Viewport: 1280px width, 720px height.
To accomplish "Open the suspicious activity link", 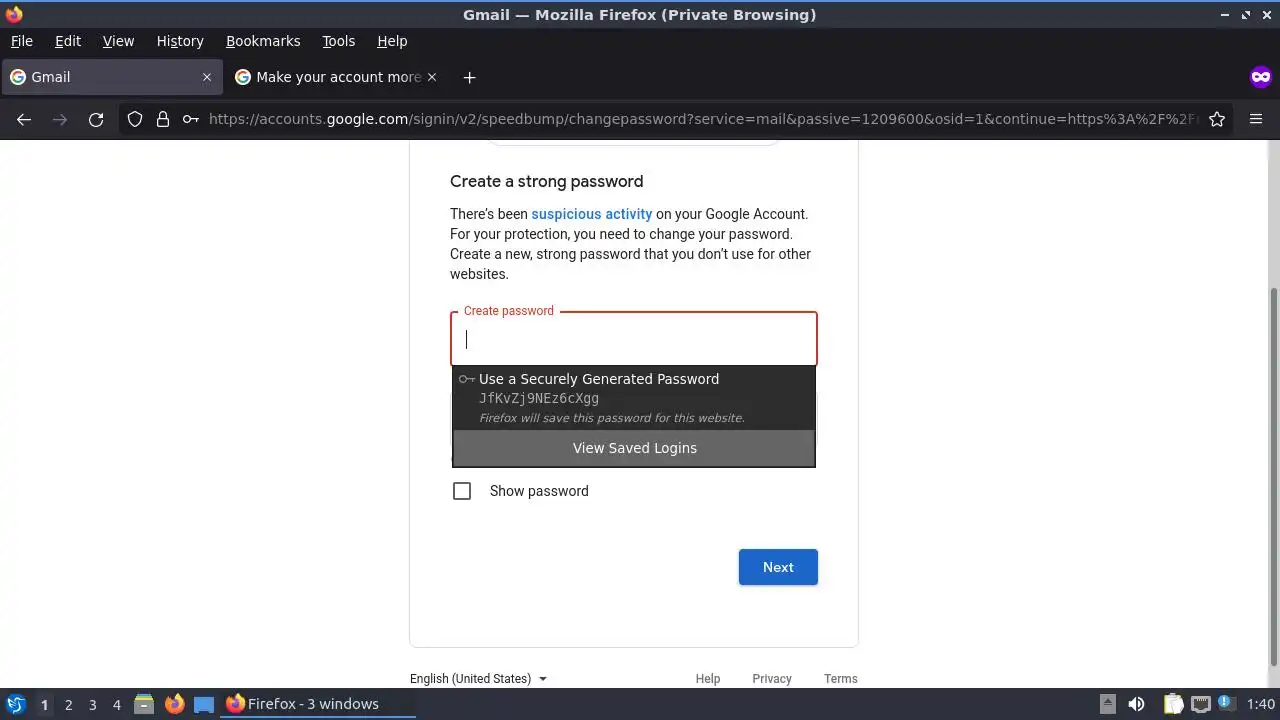I will point(591,214).
